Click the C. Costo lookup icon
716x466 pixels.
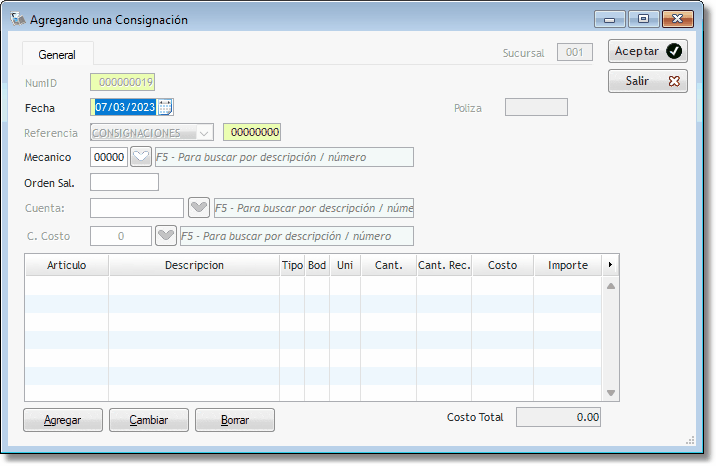pyautogui.click(x=166, y=236)
